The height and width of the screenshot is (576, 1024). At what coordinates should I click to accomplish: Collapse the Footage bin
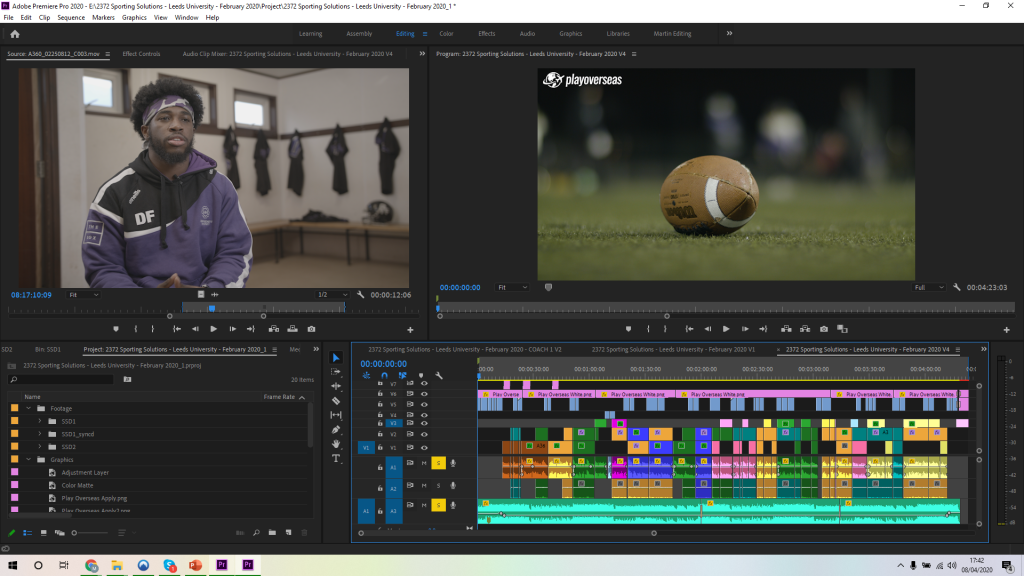coord(29,408)
